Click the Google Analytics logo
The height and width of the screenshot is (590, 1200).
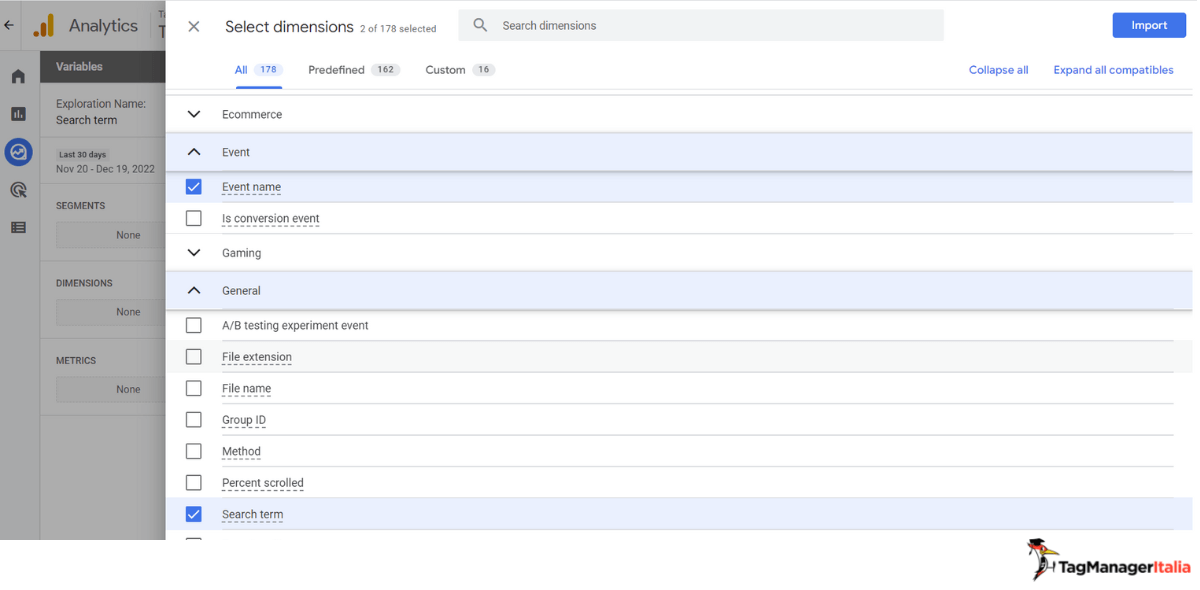click(x=44, y=26)
